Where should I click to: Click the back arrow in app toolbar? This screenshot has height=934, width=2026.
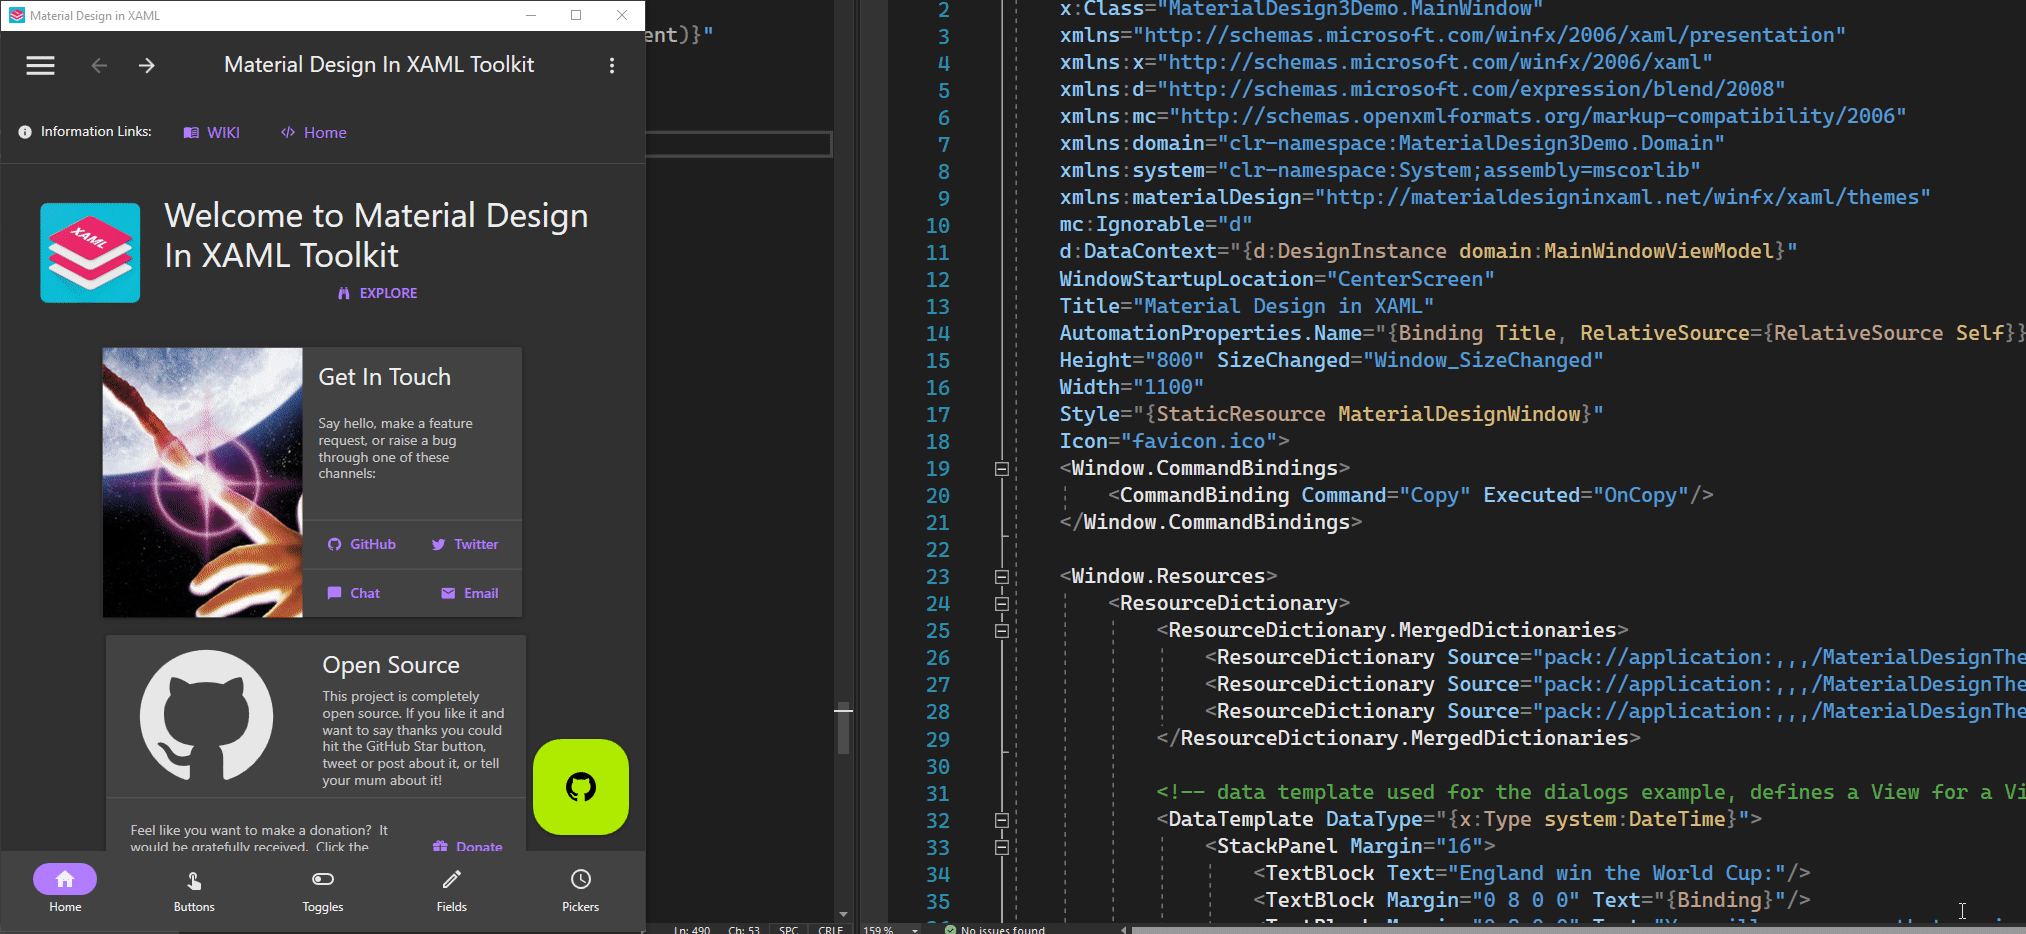99,66
